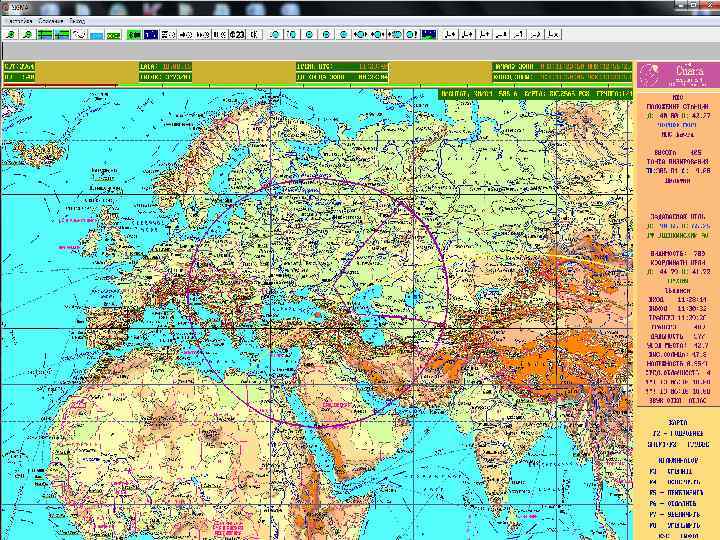The width and height of the screenshot is (720, 540).
Task: Click the second magnifier icon in toolbar
Action: point(27,34)
